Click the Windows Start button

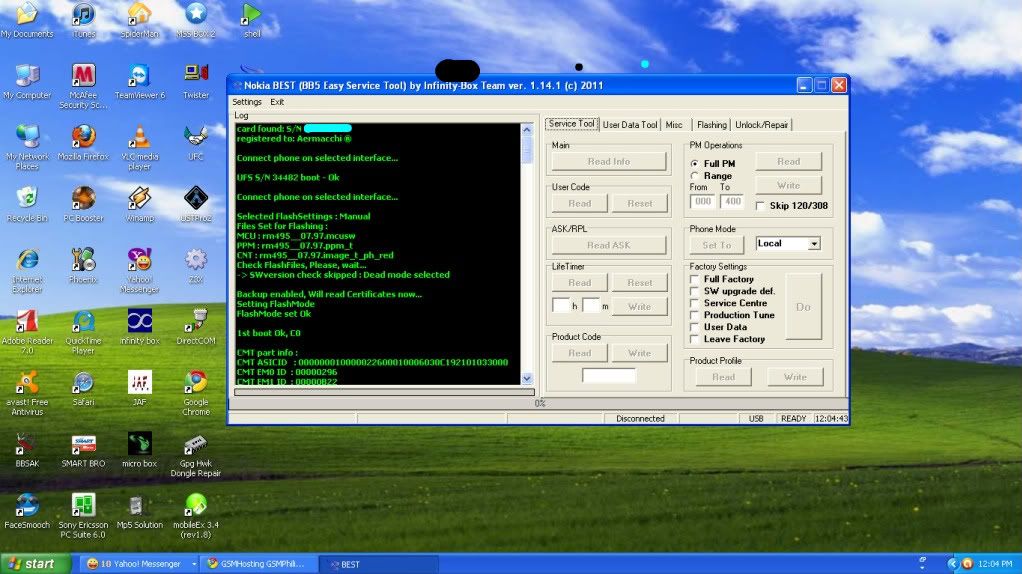coord(36,564)
